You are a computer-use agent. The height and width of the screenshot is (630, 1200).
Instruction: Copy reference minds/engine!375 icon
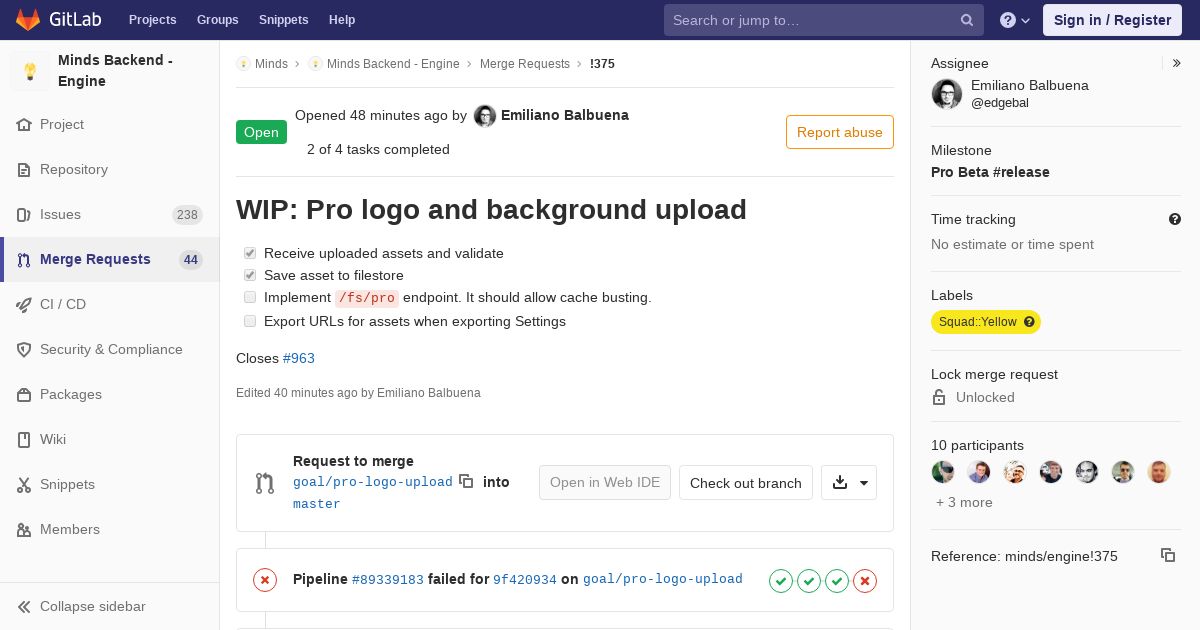(x=1168, y=555)
